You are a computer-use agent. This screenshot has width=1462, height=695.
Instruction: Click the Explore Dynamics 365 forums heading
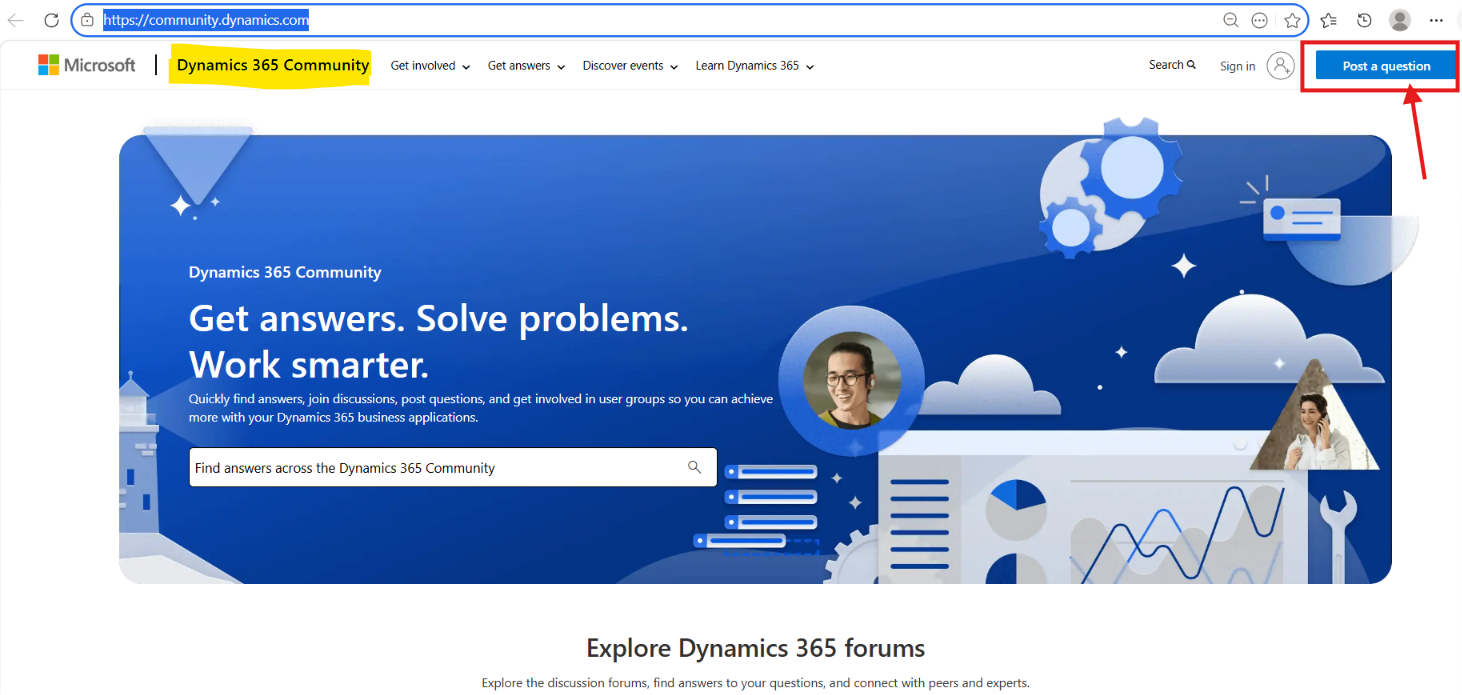point(755,648)
